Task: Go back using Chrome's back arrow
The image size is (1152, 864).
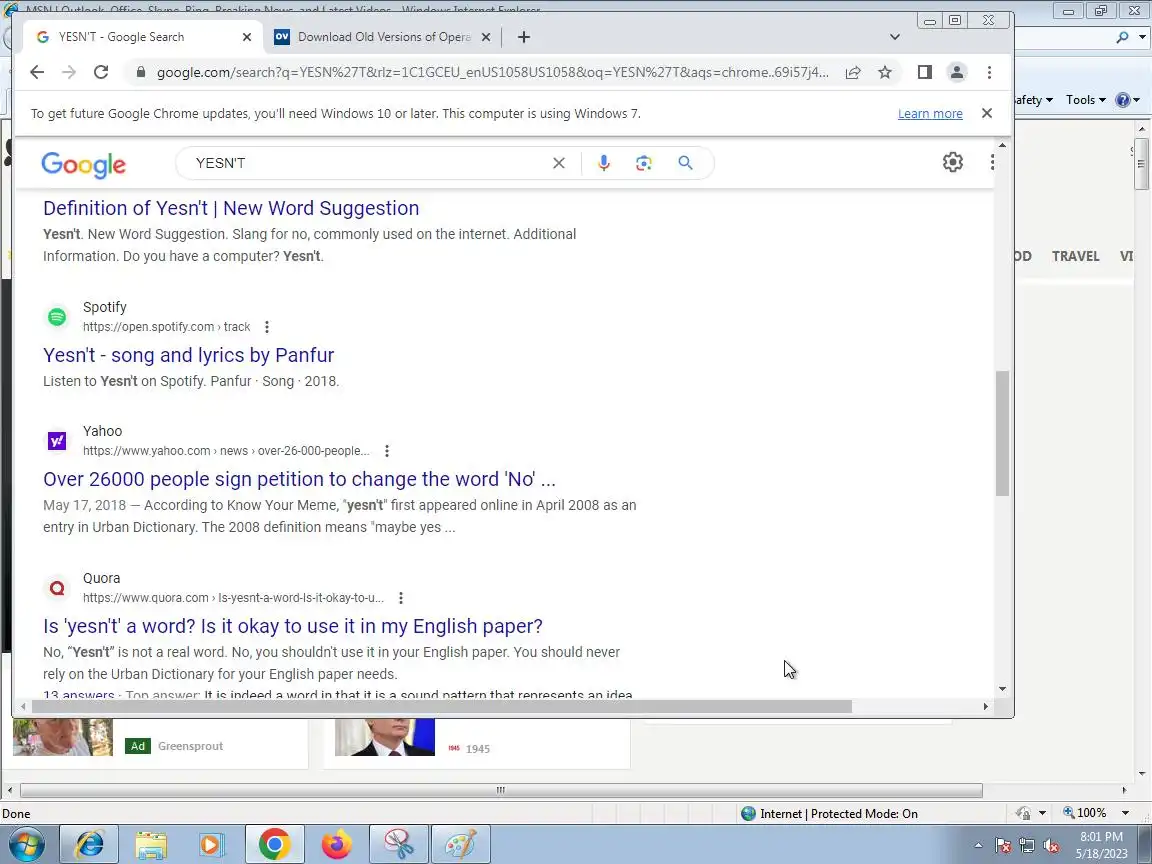Action: pos(37,72)
